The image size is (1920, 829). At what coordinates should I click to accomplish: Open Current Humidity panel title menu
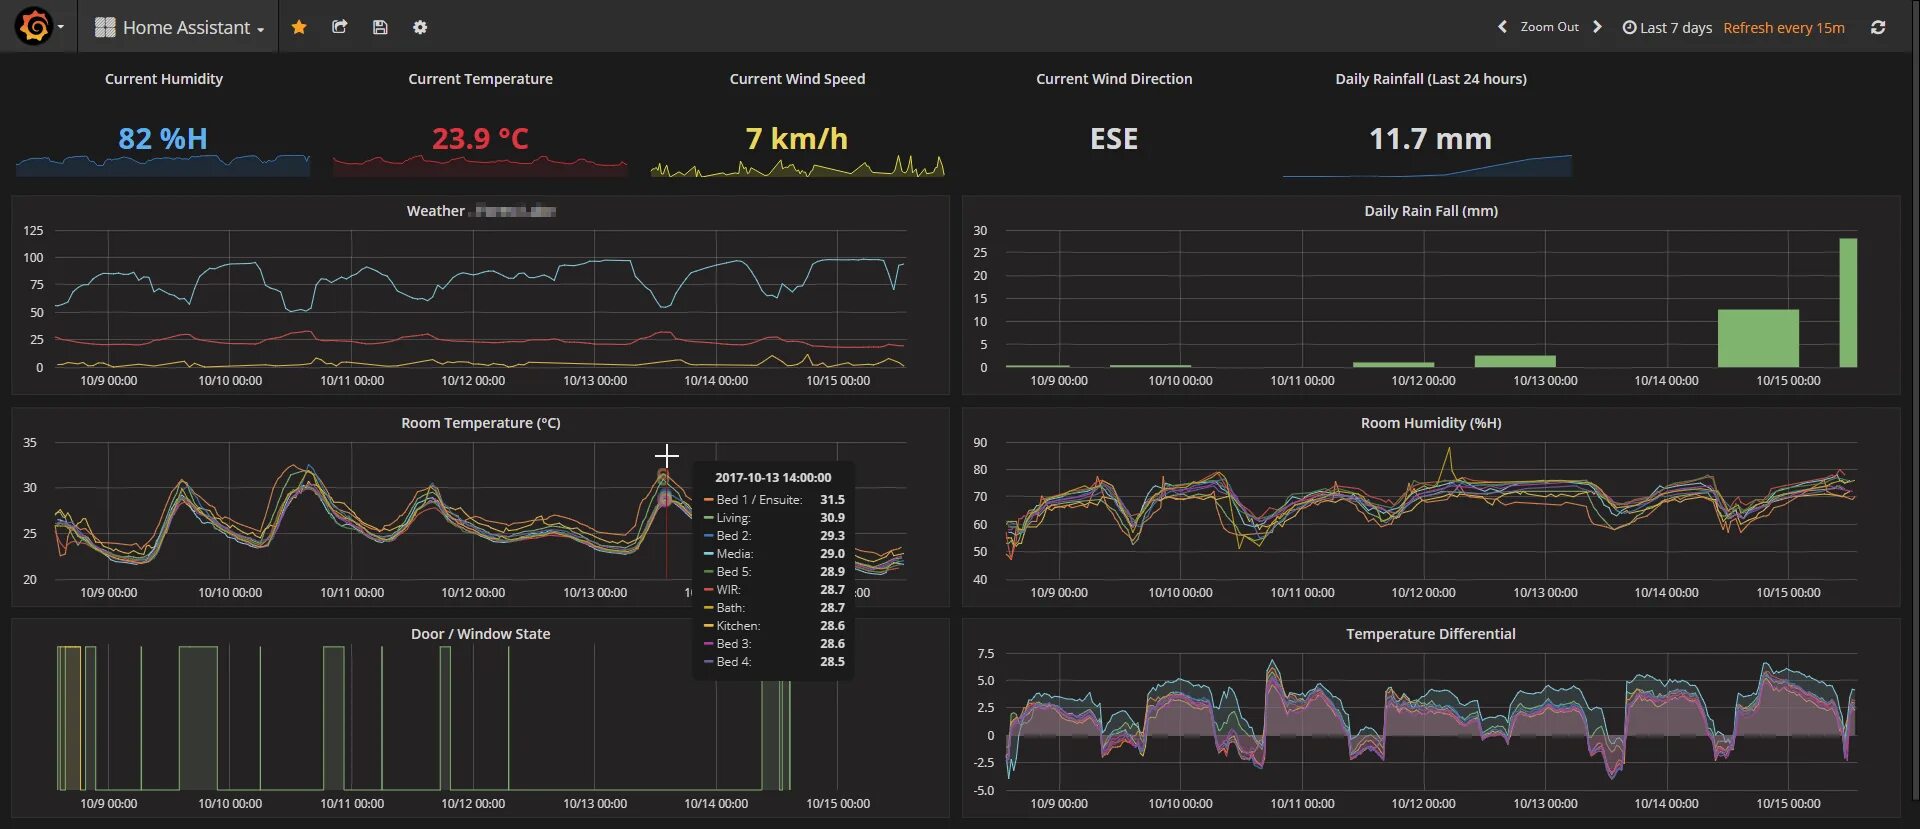(x=164, y=79)
